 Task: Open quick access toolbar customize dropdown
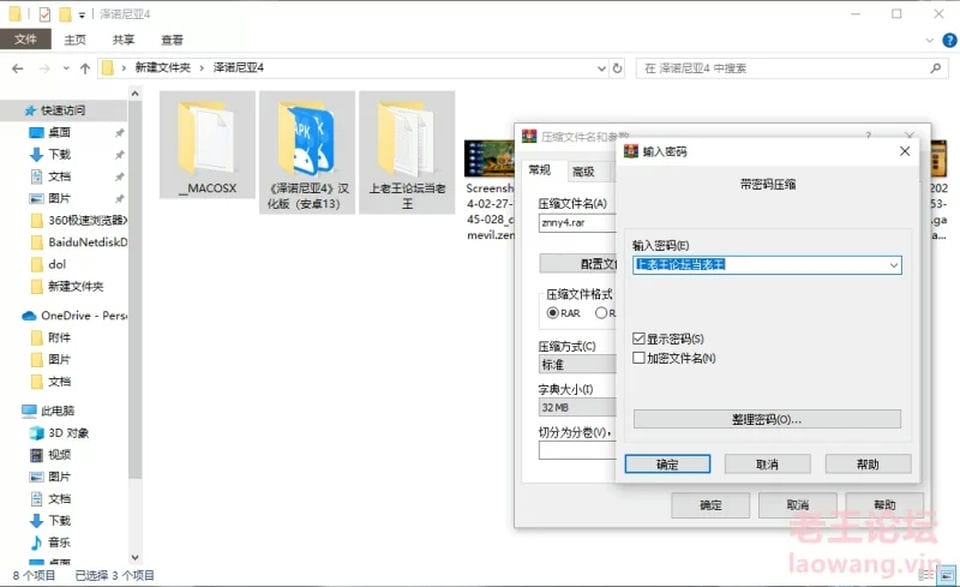(81, 15)
